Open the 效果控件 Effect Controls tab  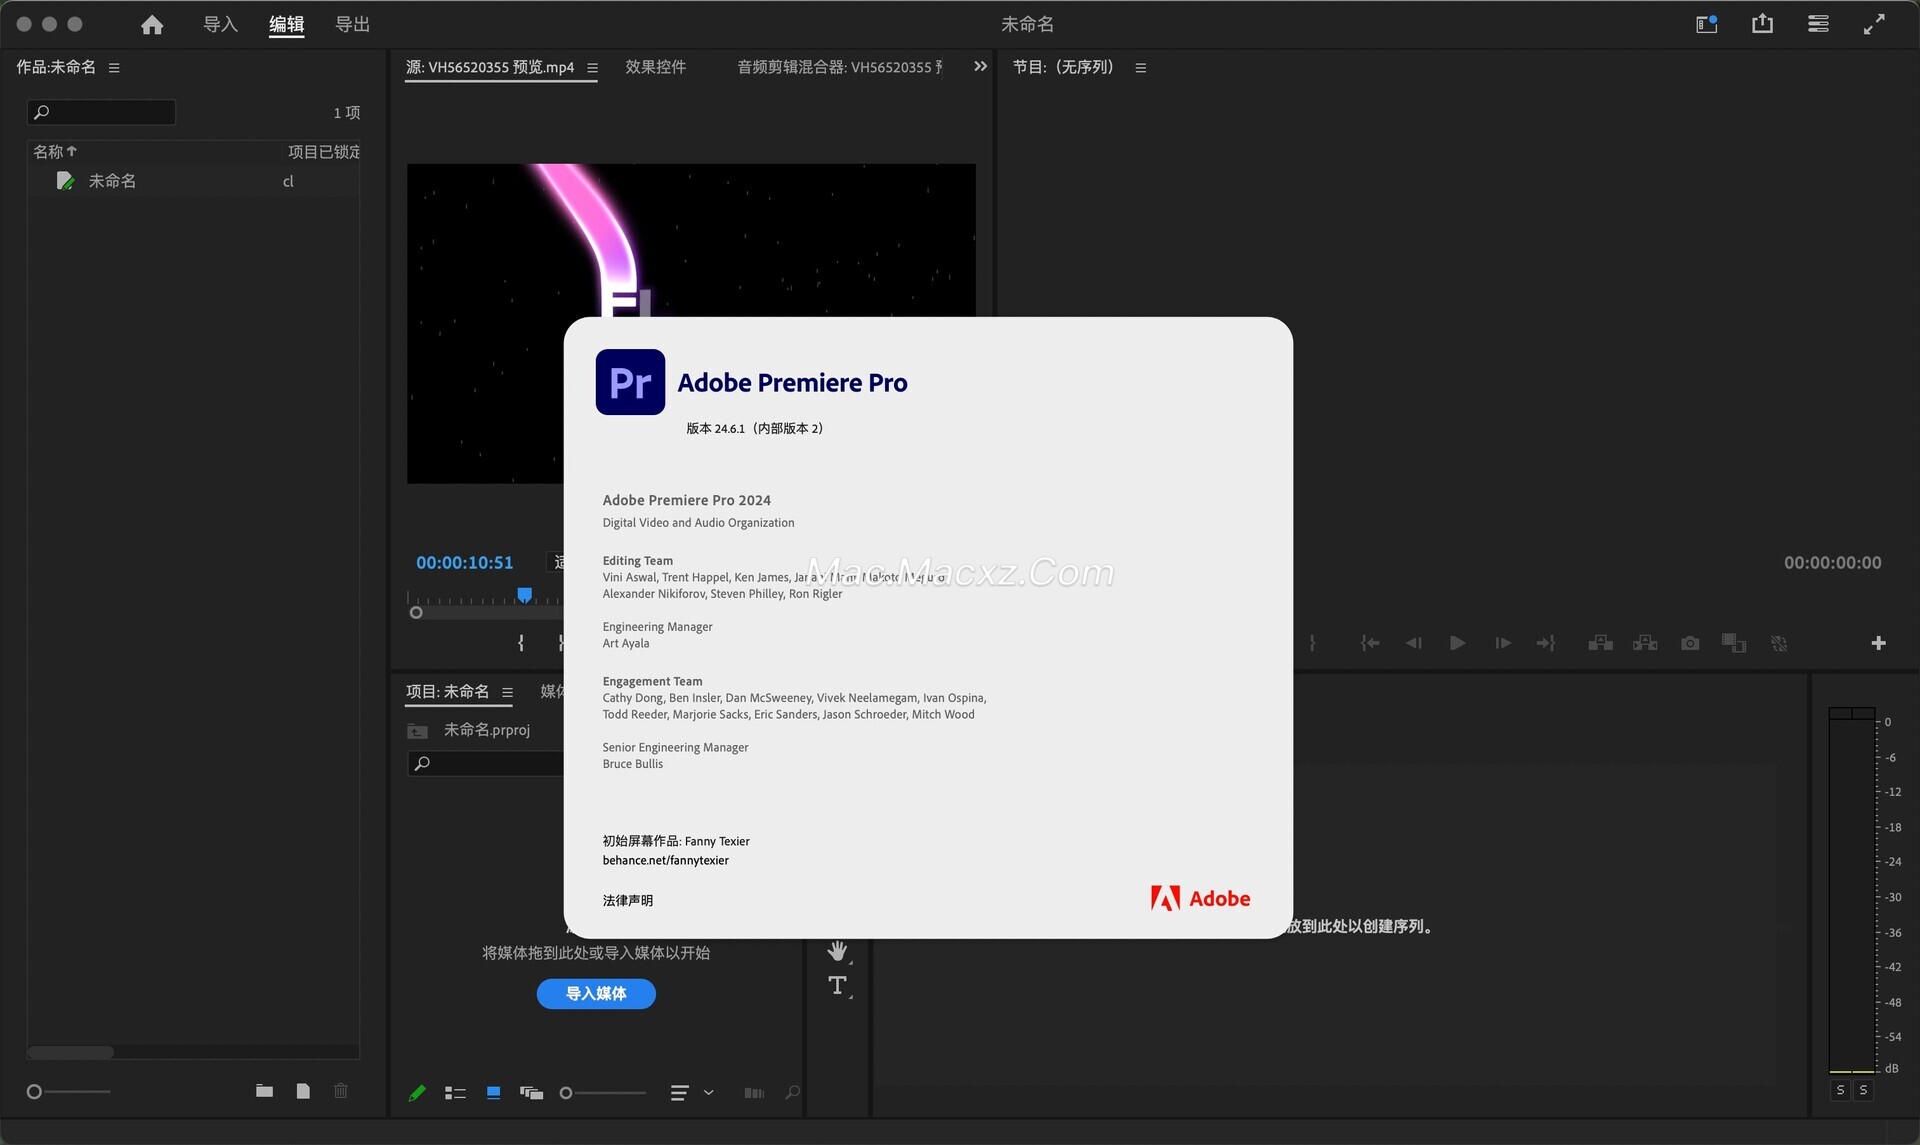point(655,67)
